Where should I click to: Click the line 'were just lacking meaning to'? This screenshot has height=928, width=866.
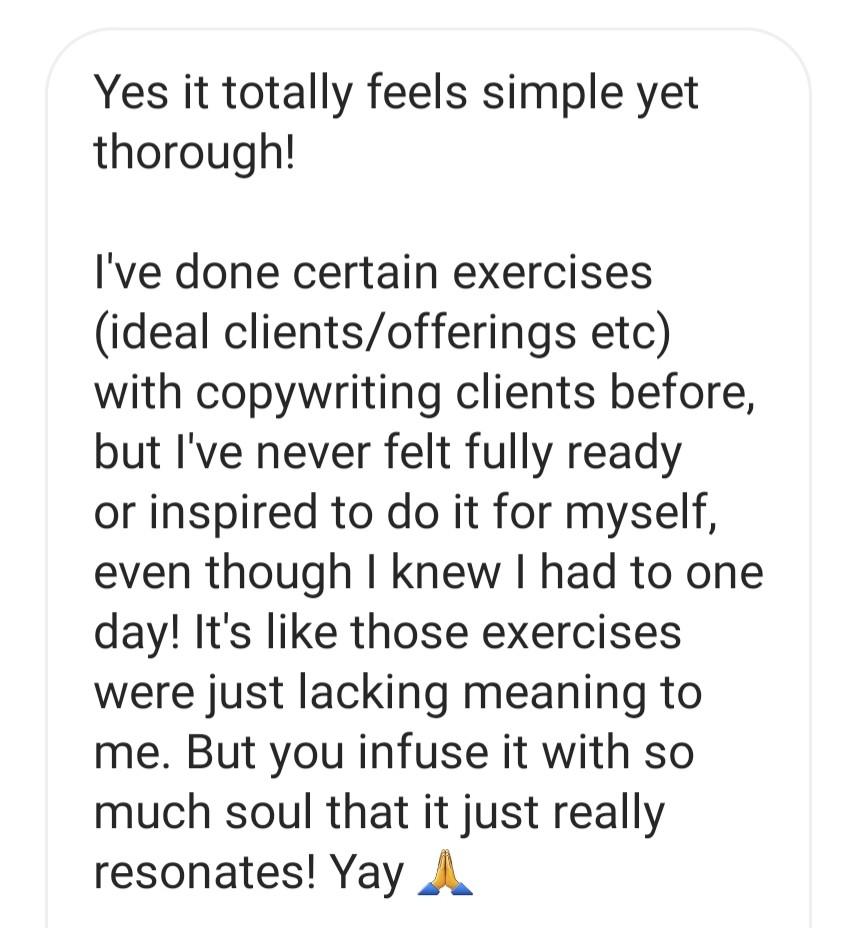tap(398, 693)
